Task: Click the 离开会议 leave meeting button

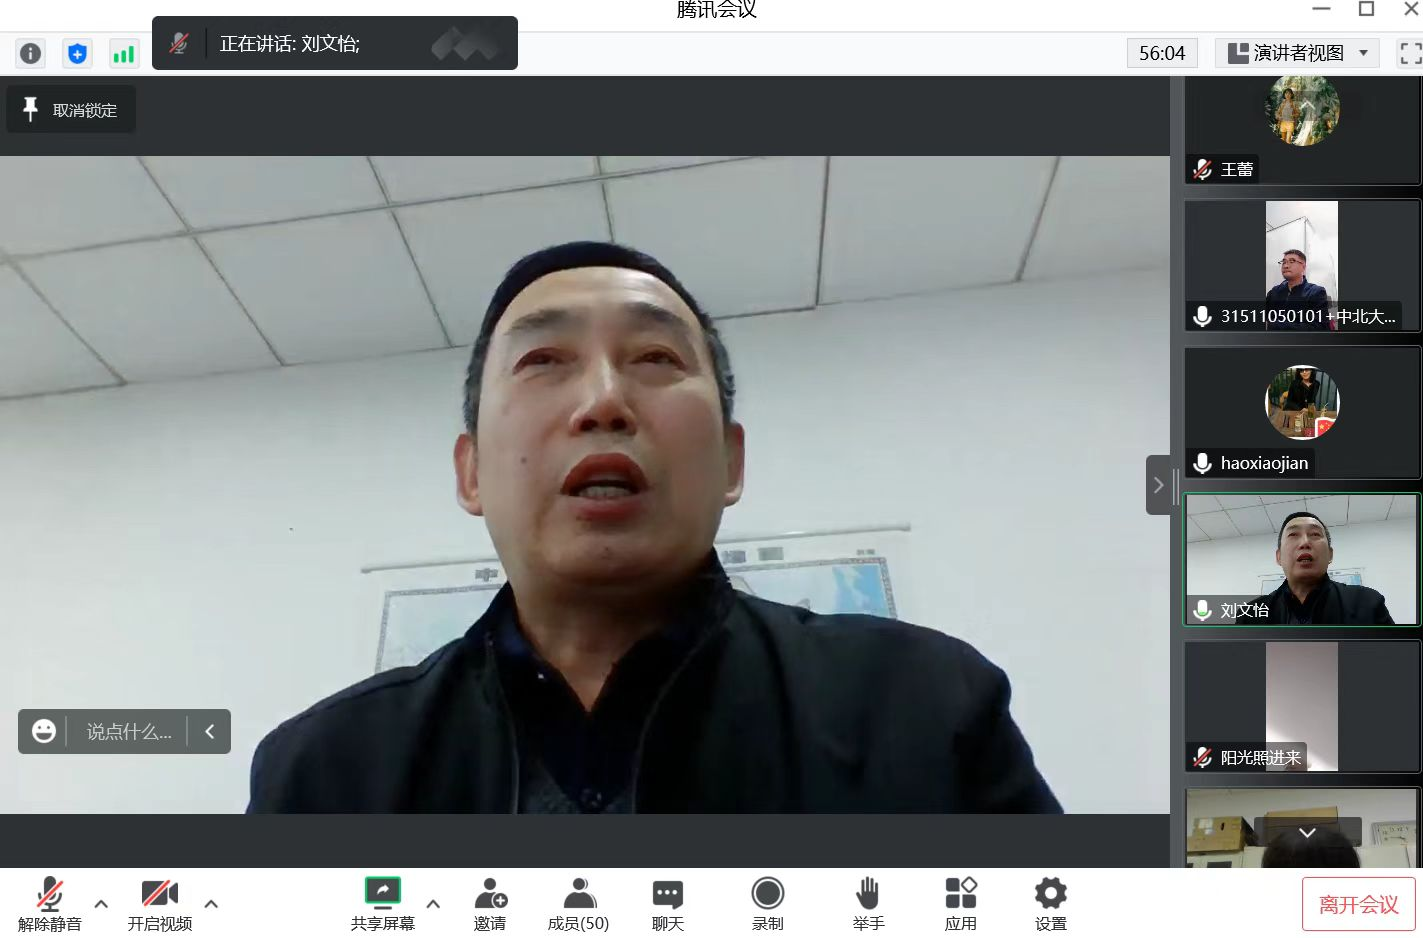Action: (1358, 904)
